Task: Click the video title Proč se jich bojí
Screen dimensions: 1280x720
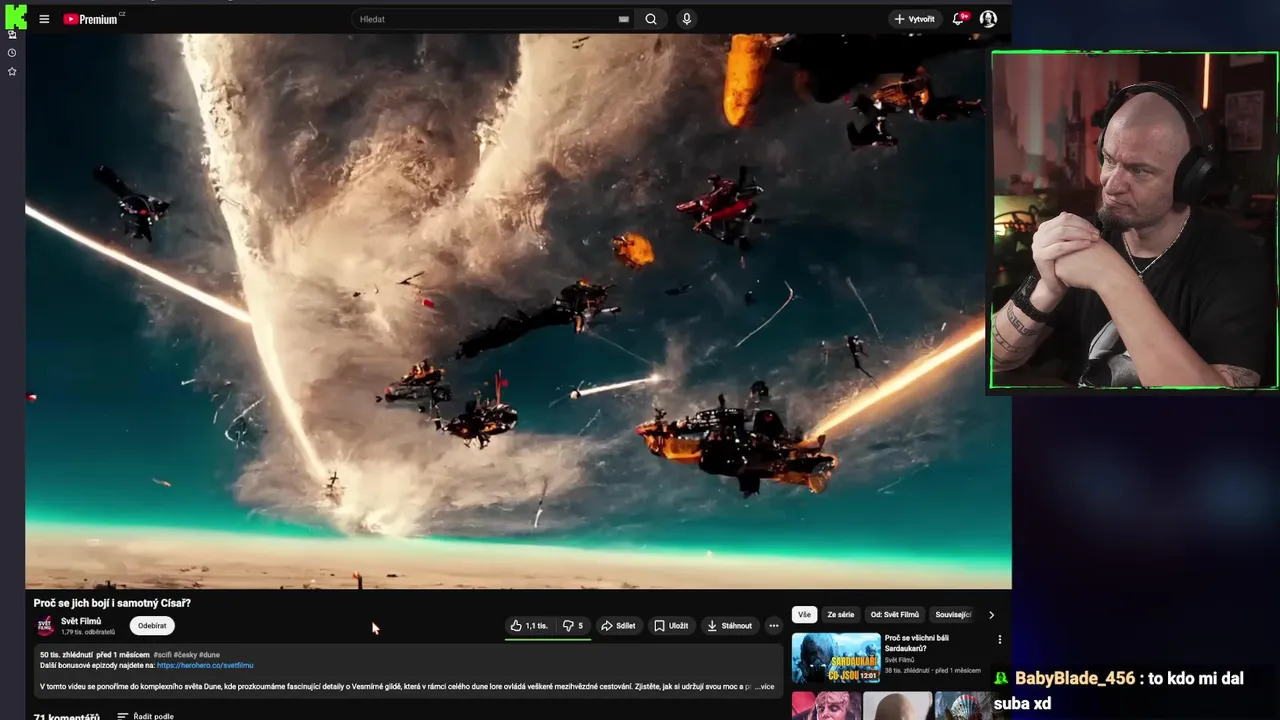Action: coord(112,603)
